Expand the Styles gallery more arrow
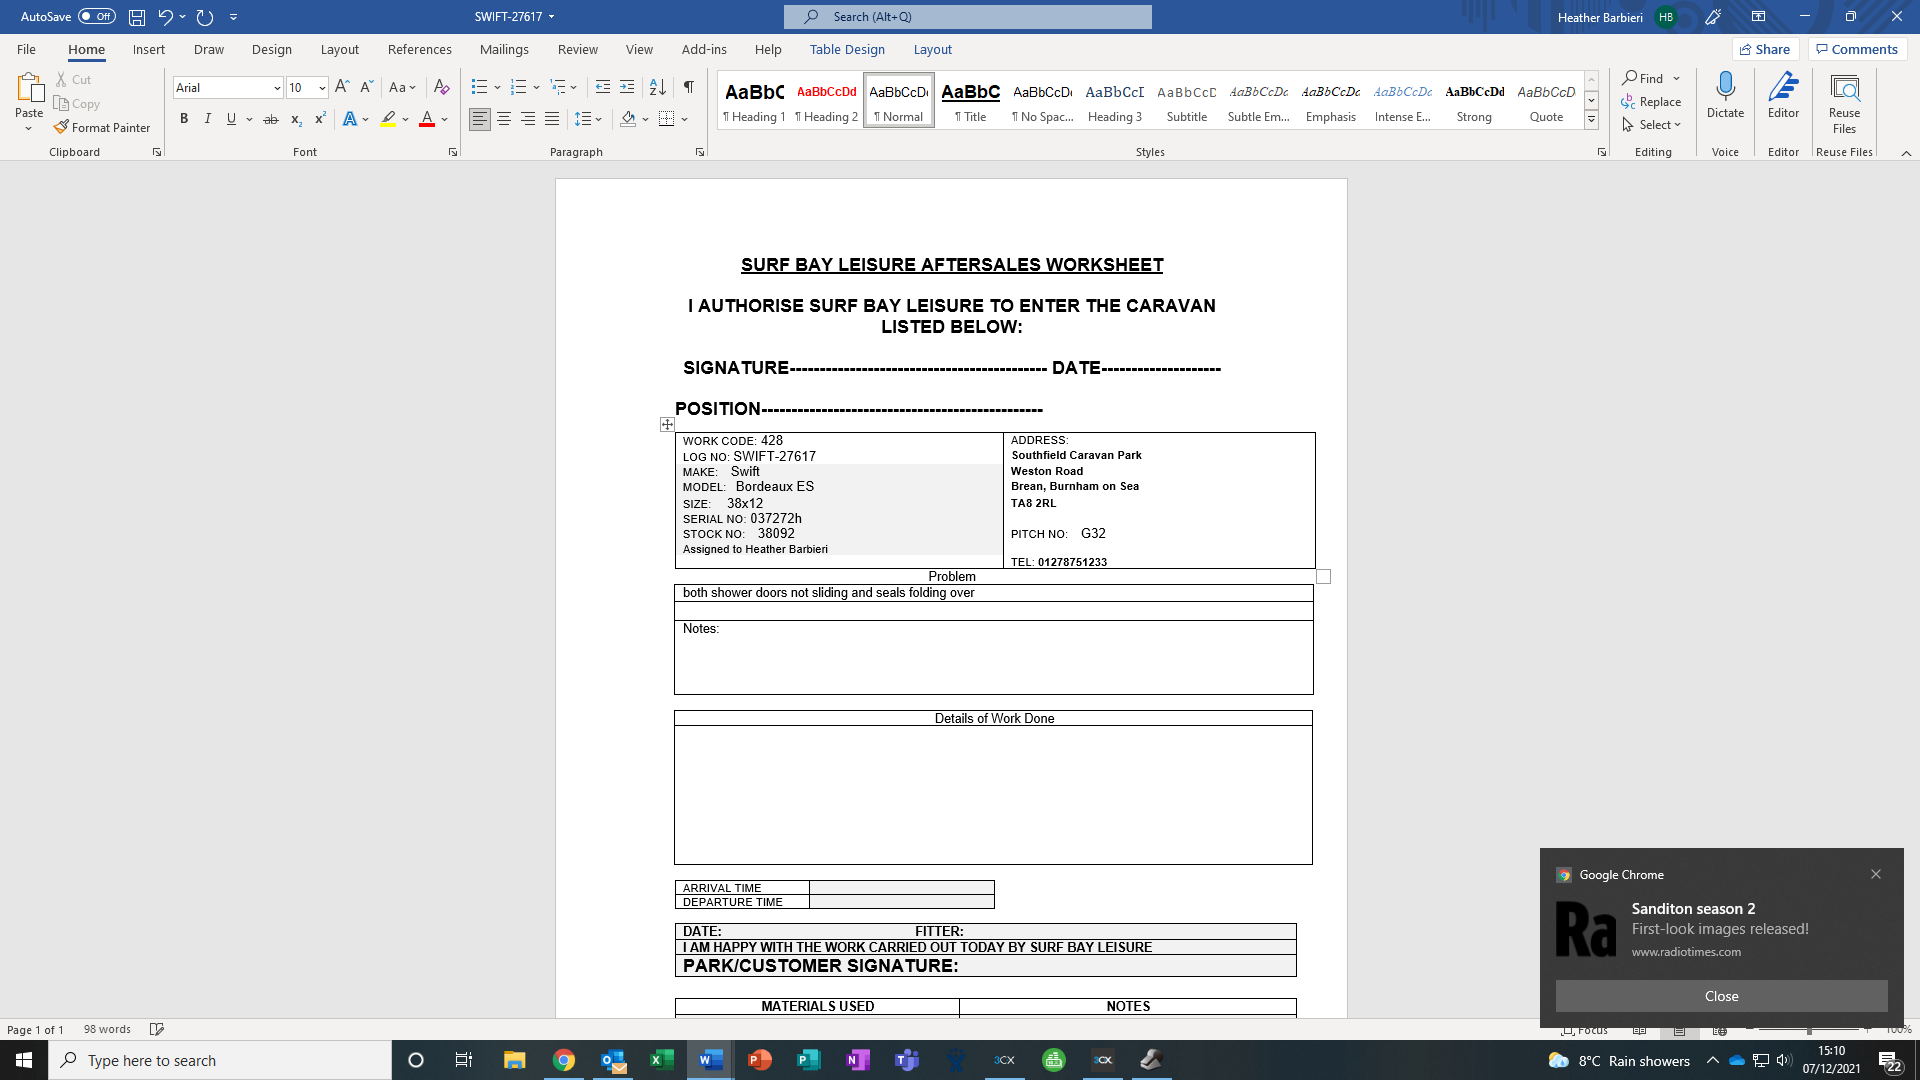The image size is (1920, 1080). [1591, 121]
